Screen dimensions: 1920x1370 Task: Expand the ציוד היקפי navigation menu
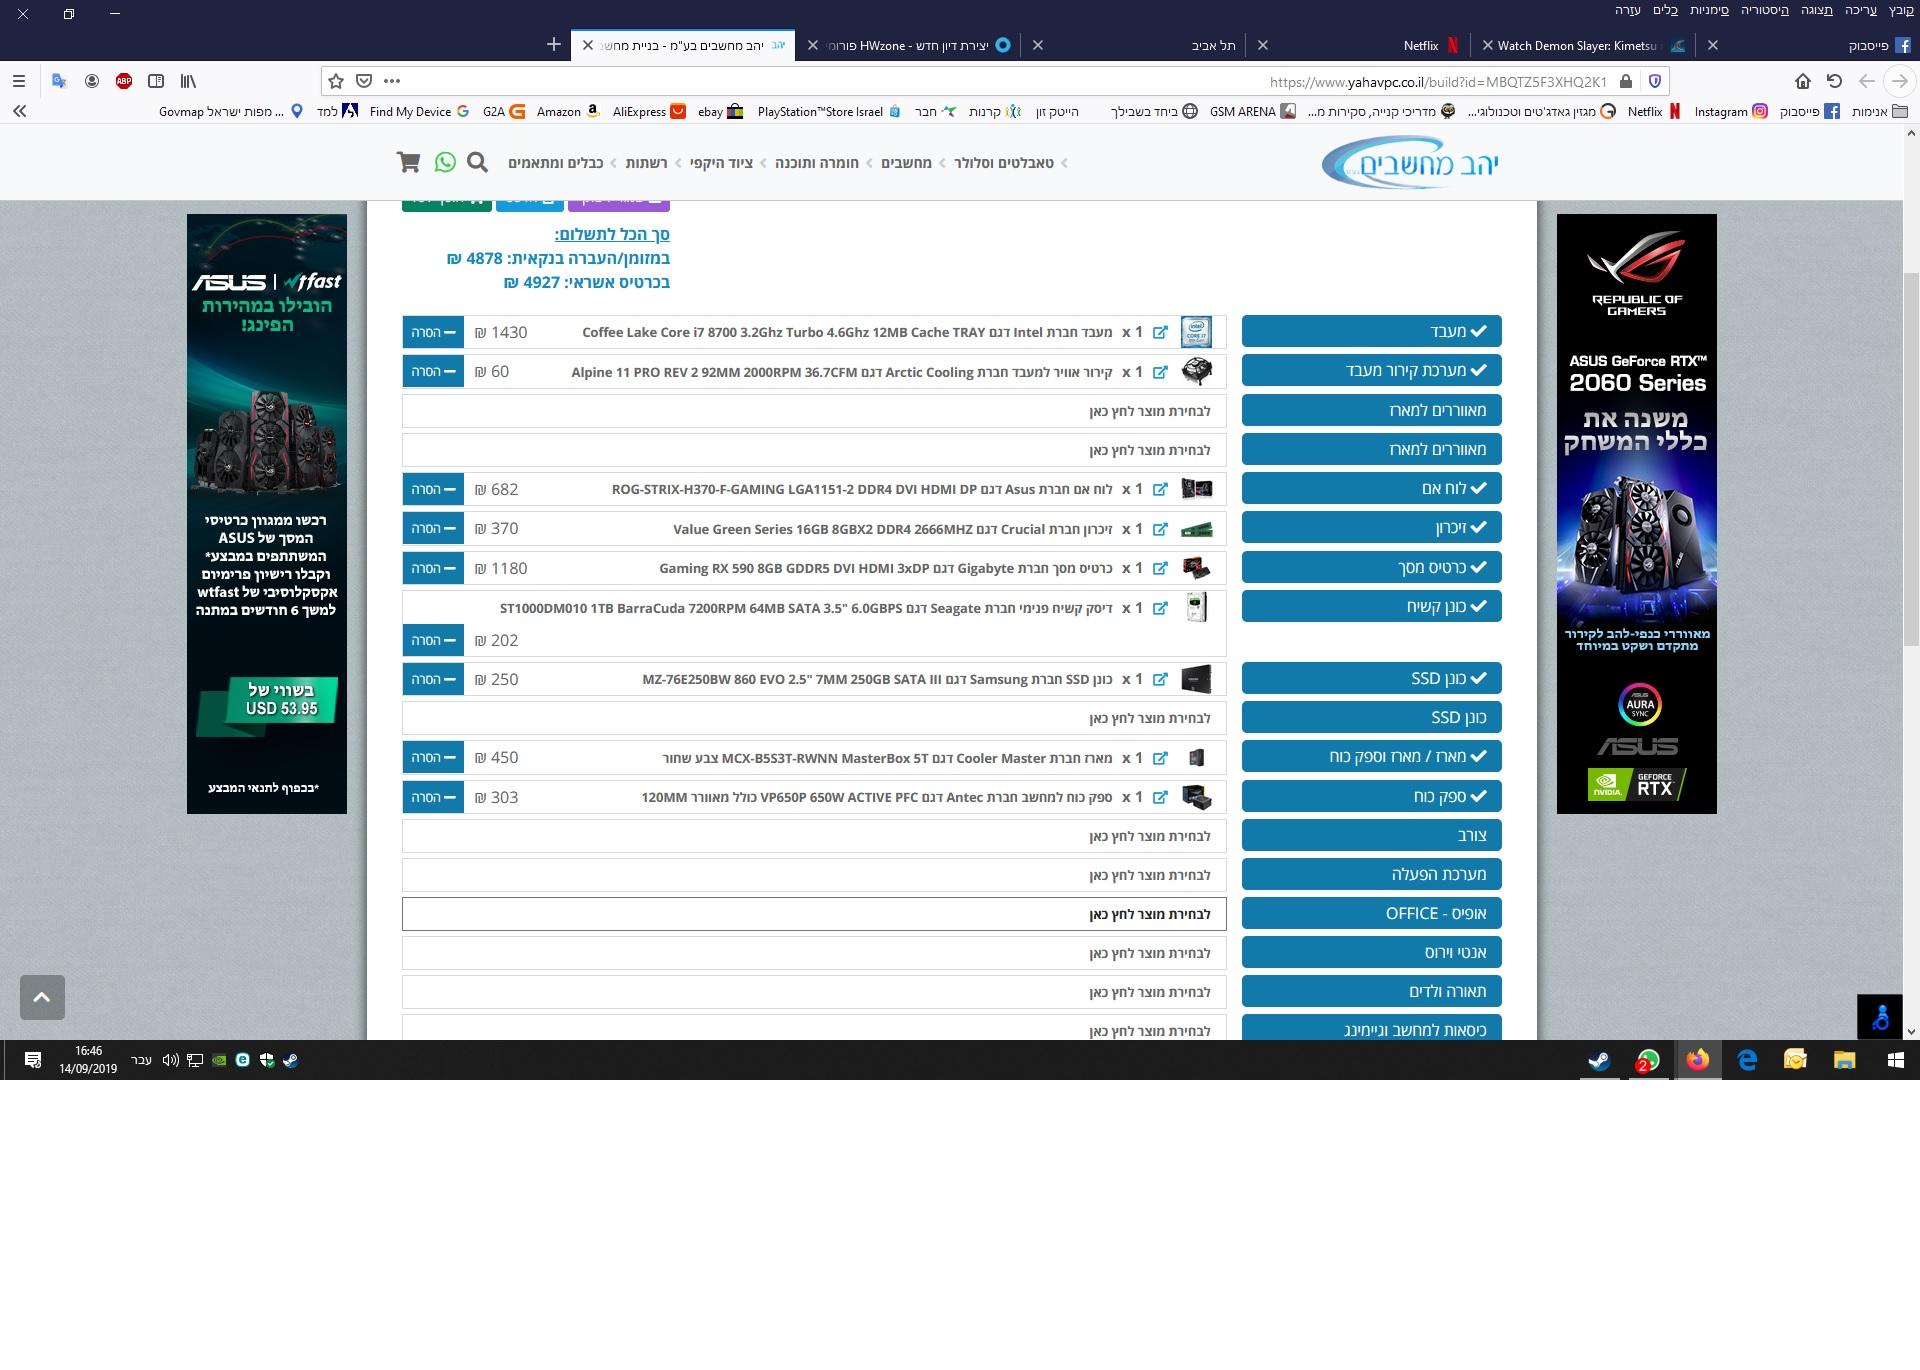721,163
